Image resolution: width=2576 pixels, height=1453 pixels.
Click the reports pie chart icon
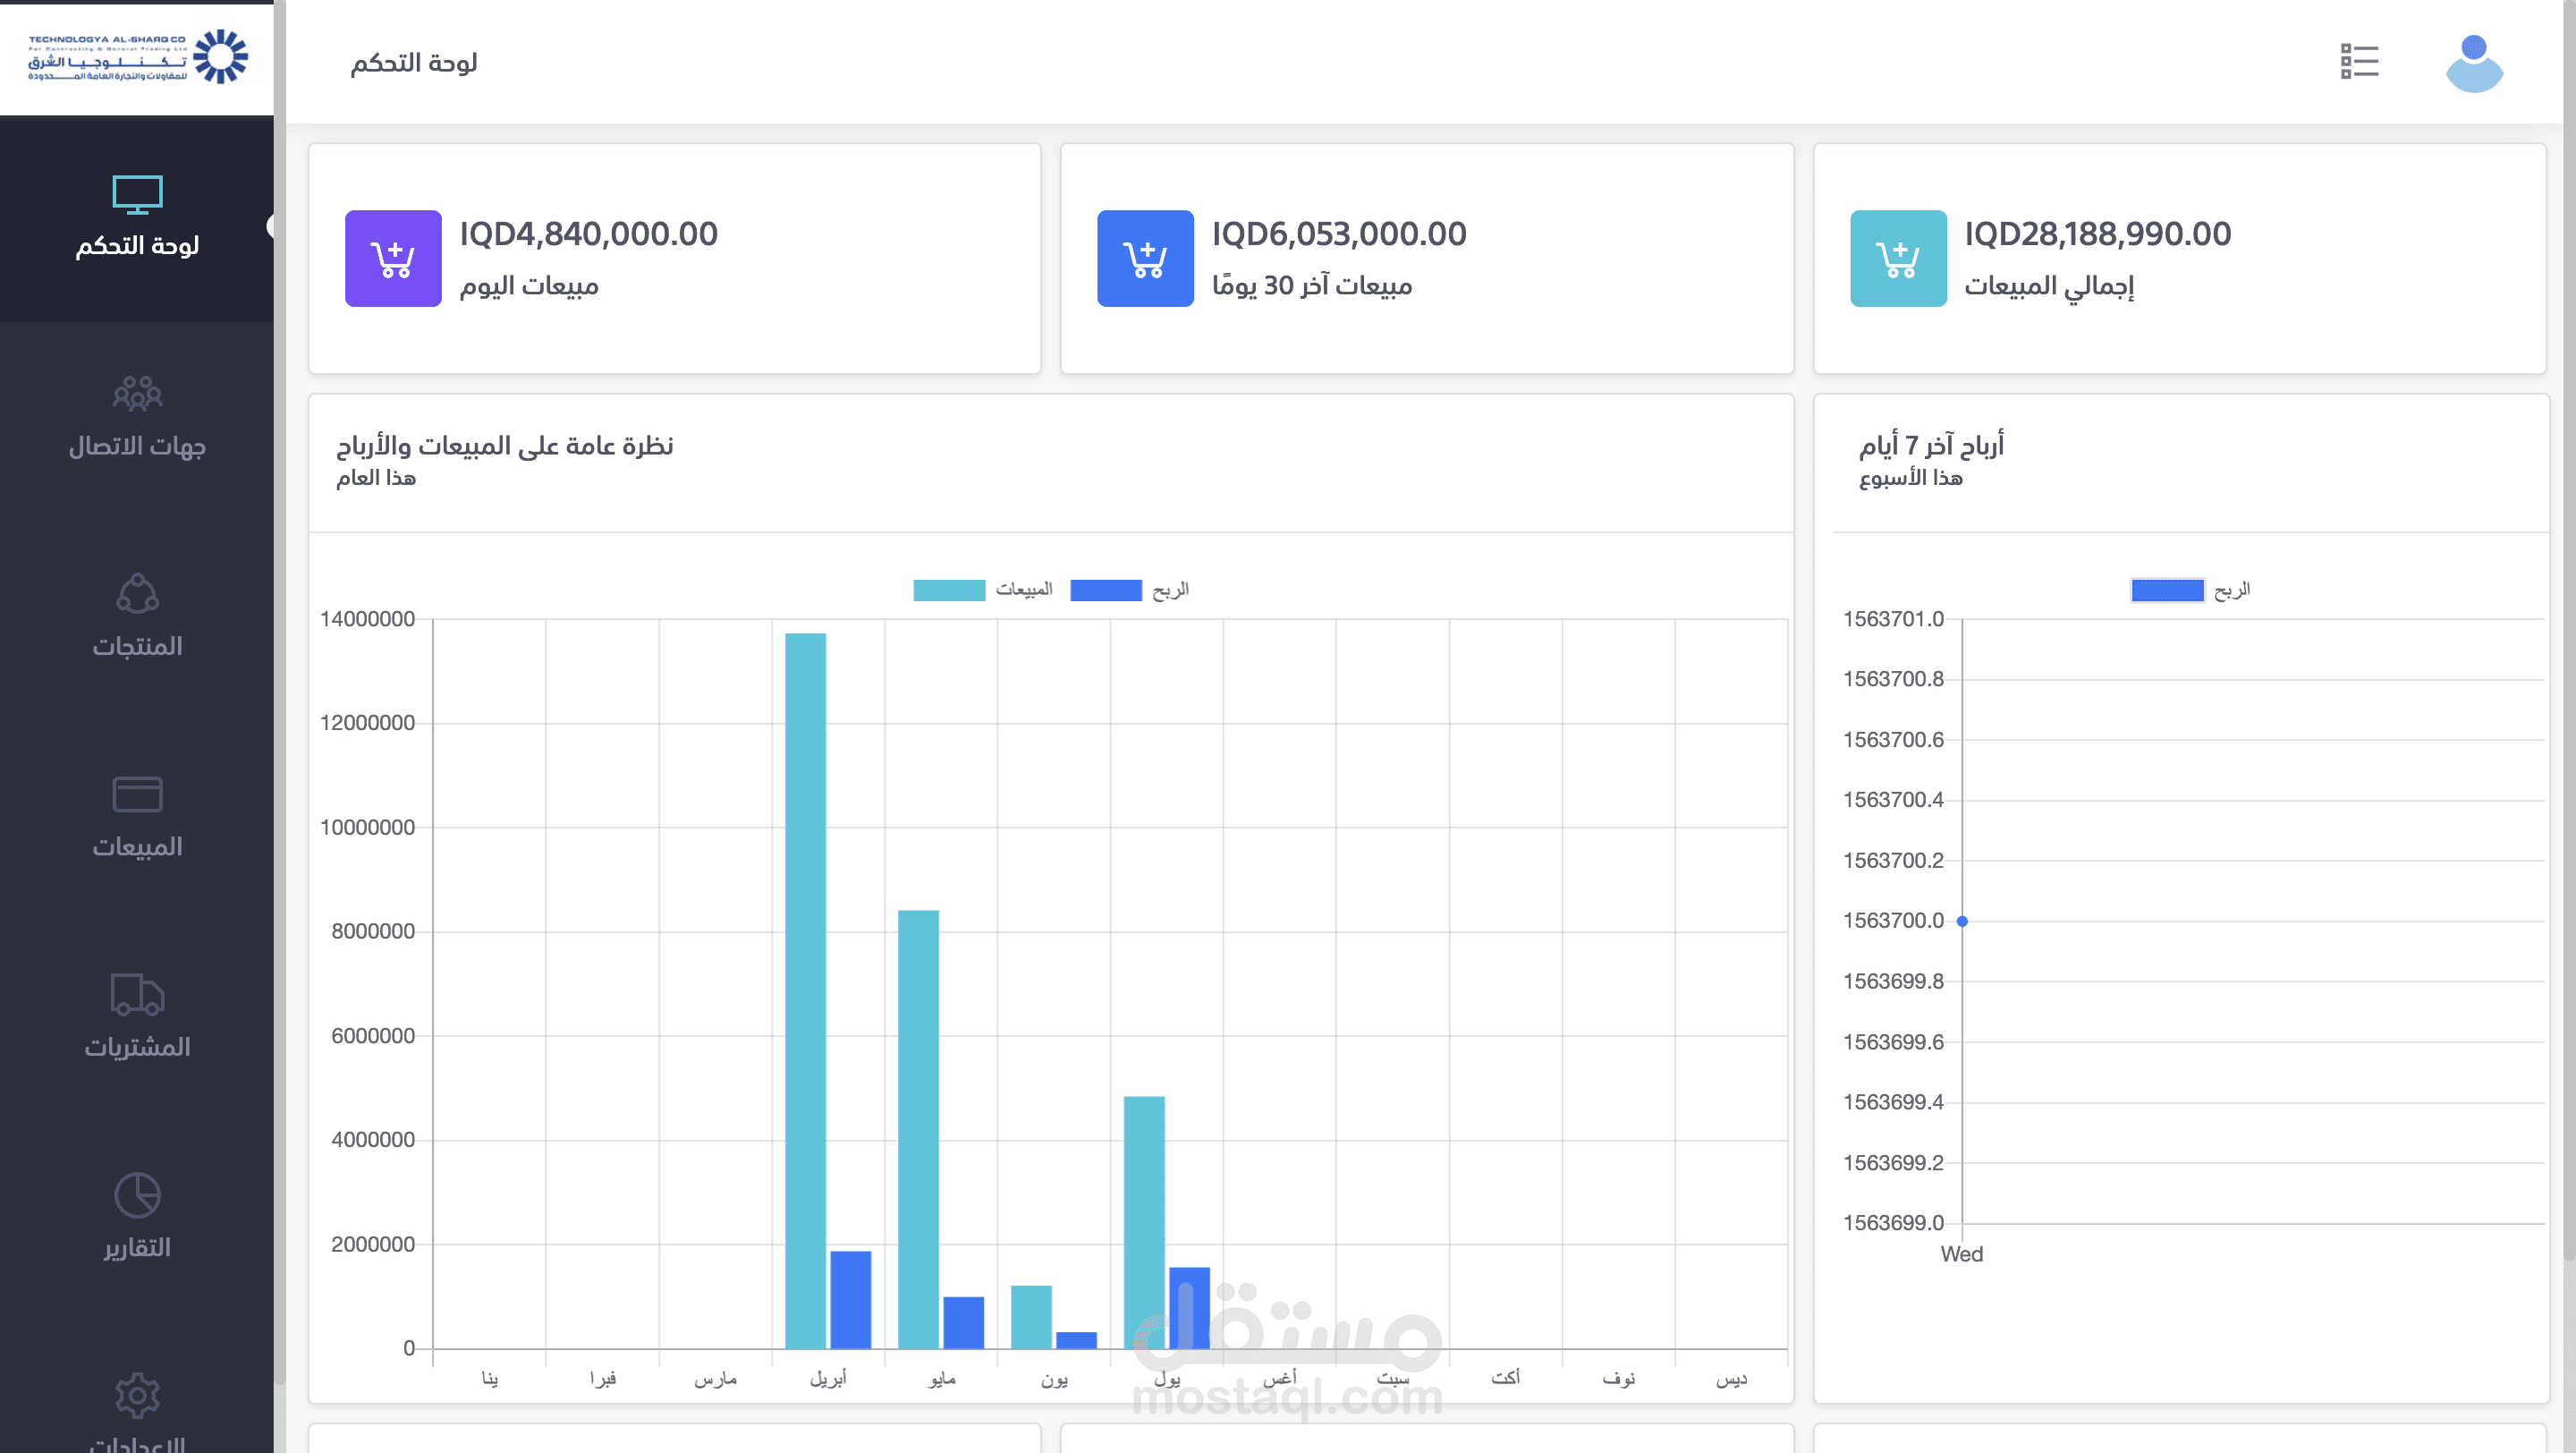point(137,1195)
